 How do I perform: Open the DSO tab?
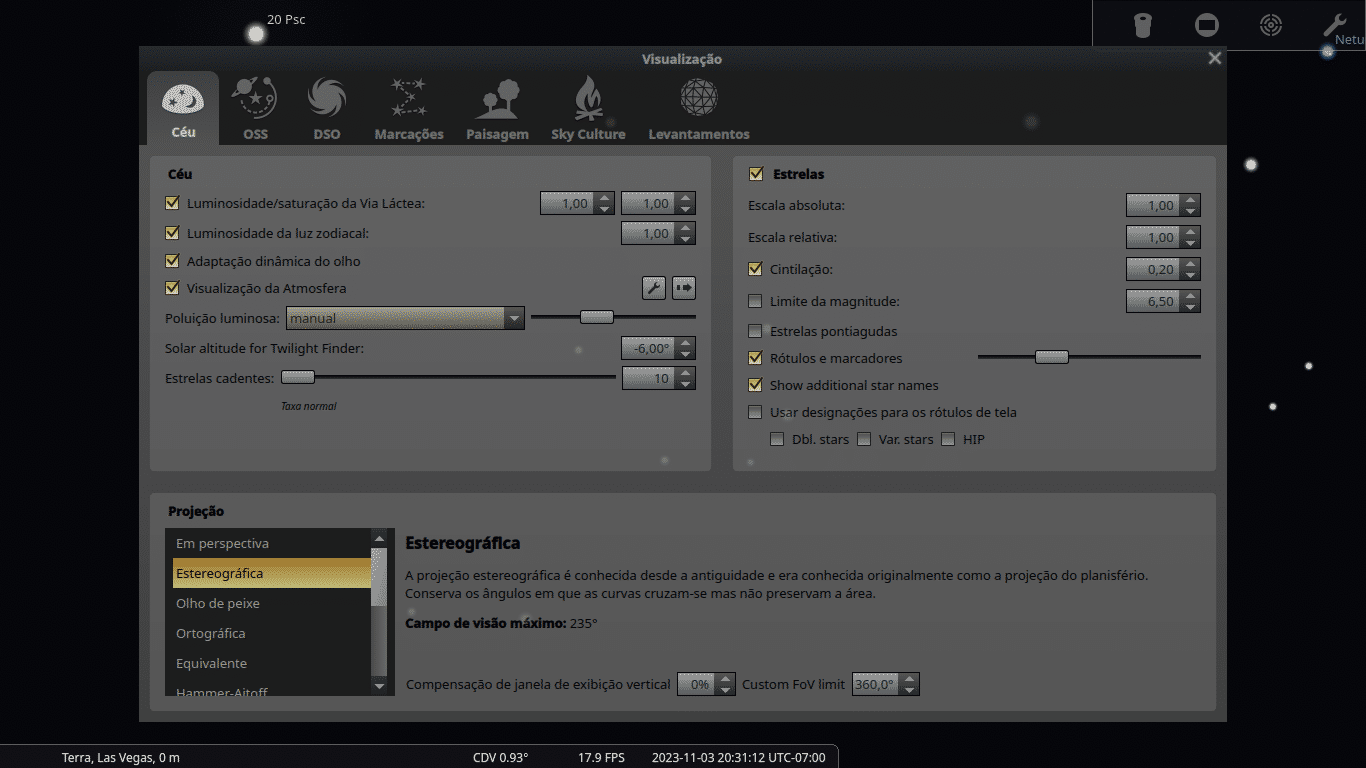pyautogui.click(x=327, y=109)
